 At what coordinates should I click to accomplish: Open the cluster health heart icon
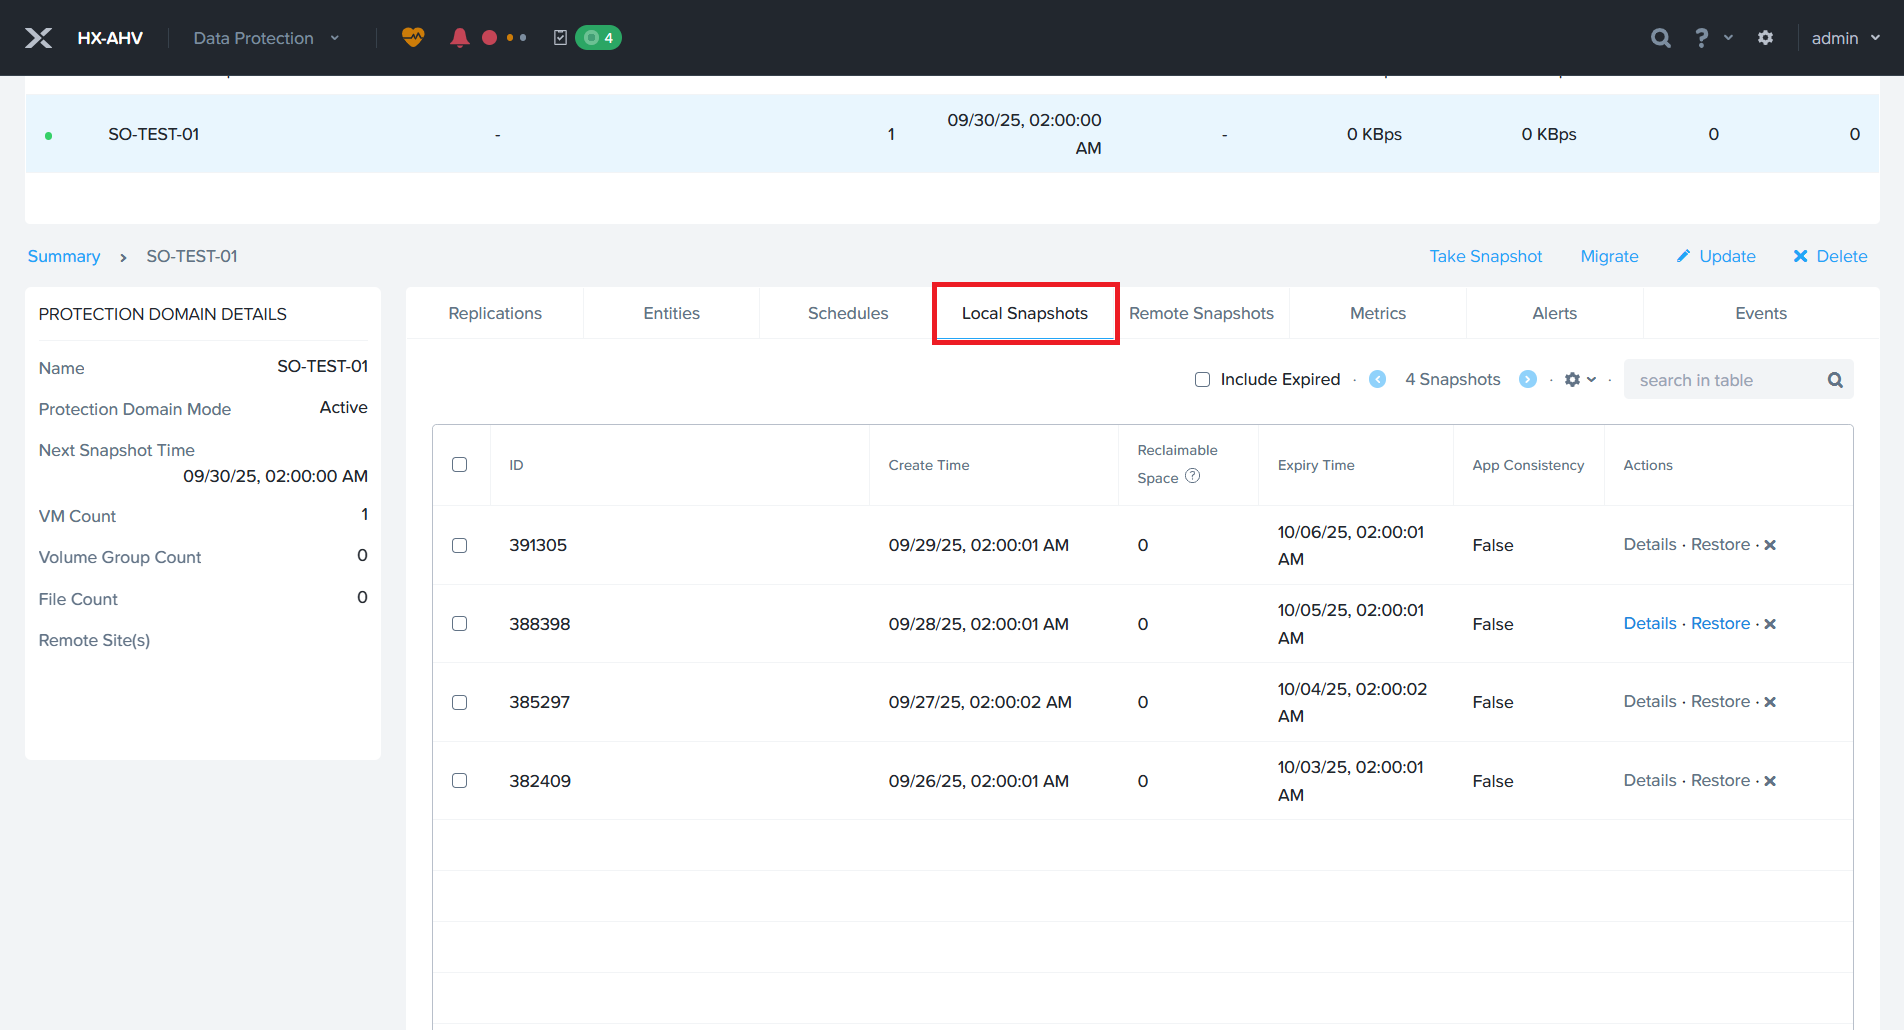point(413,38)
